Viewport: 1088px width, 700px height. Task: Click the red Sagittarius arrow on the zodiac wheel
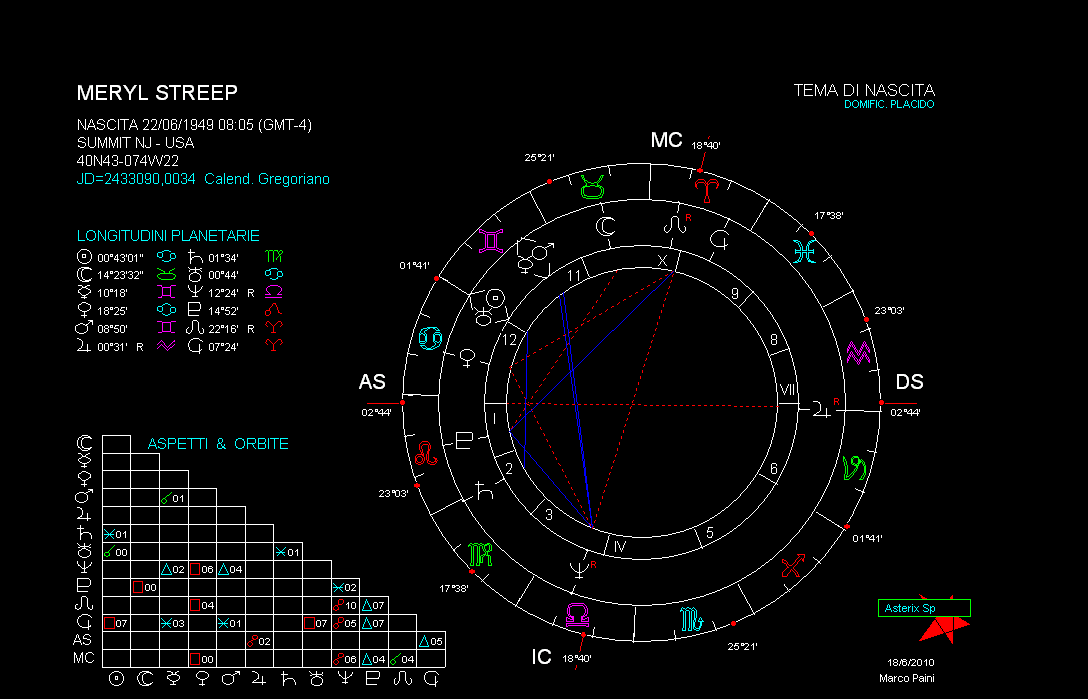tap(792, 565)
